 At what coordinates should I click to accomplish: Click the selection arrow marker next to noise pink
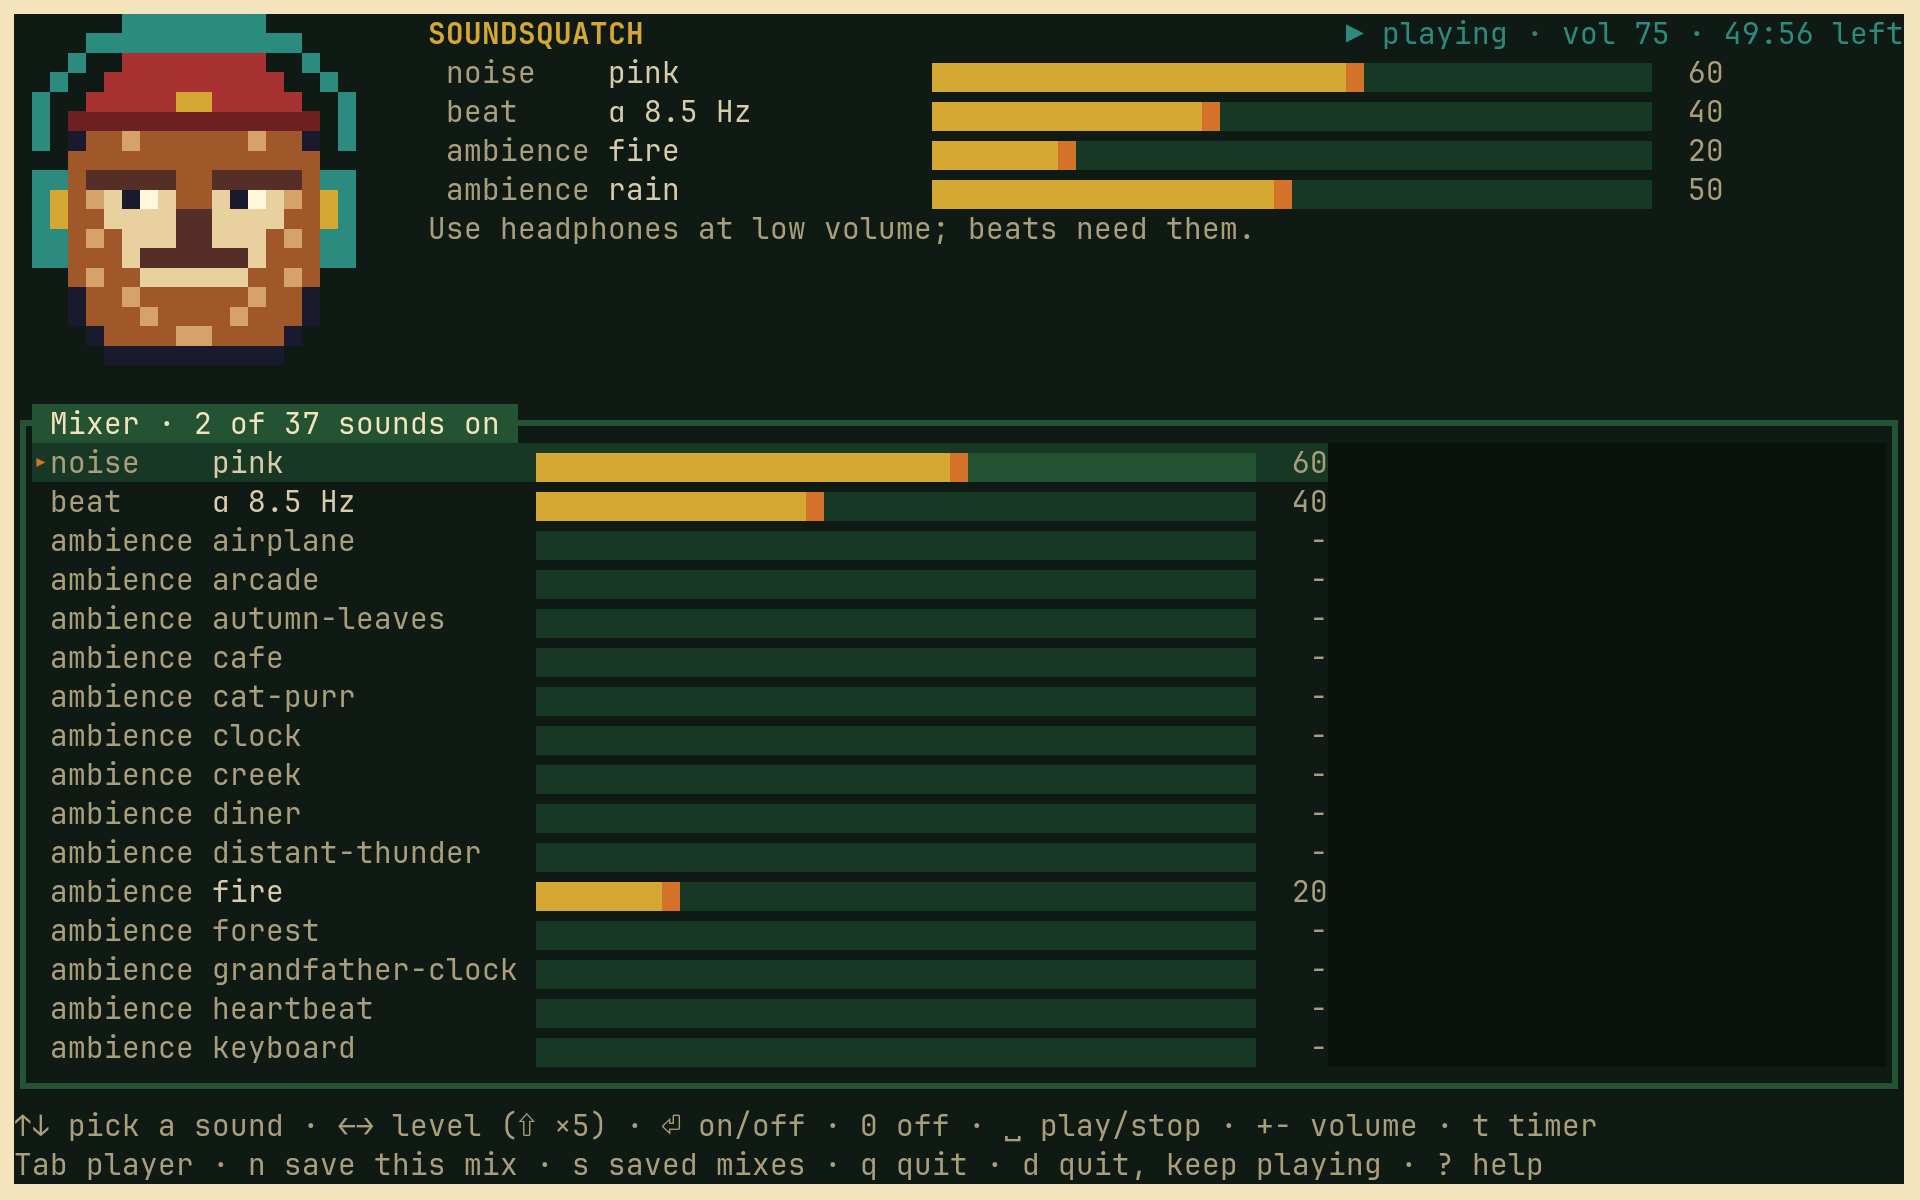tap(41, 462)
